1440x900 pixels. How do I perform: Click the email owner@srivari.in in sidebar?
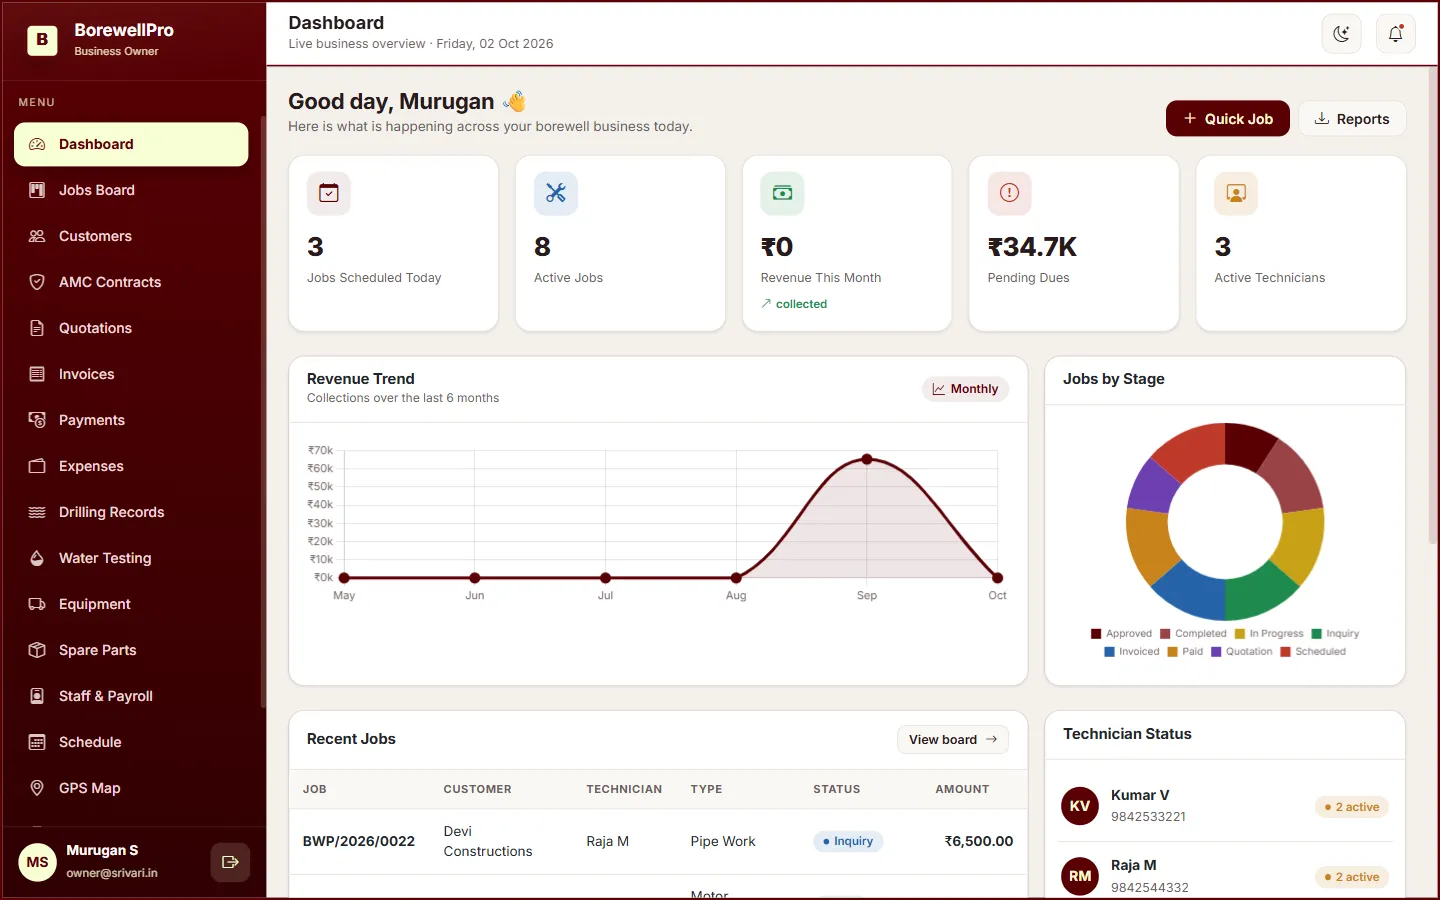pyautogui.click(x=112, y=873)
